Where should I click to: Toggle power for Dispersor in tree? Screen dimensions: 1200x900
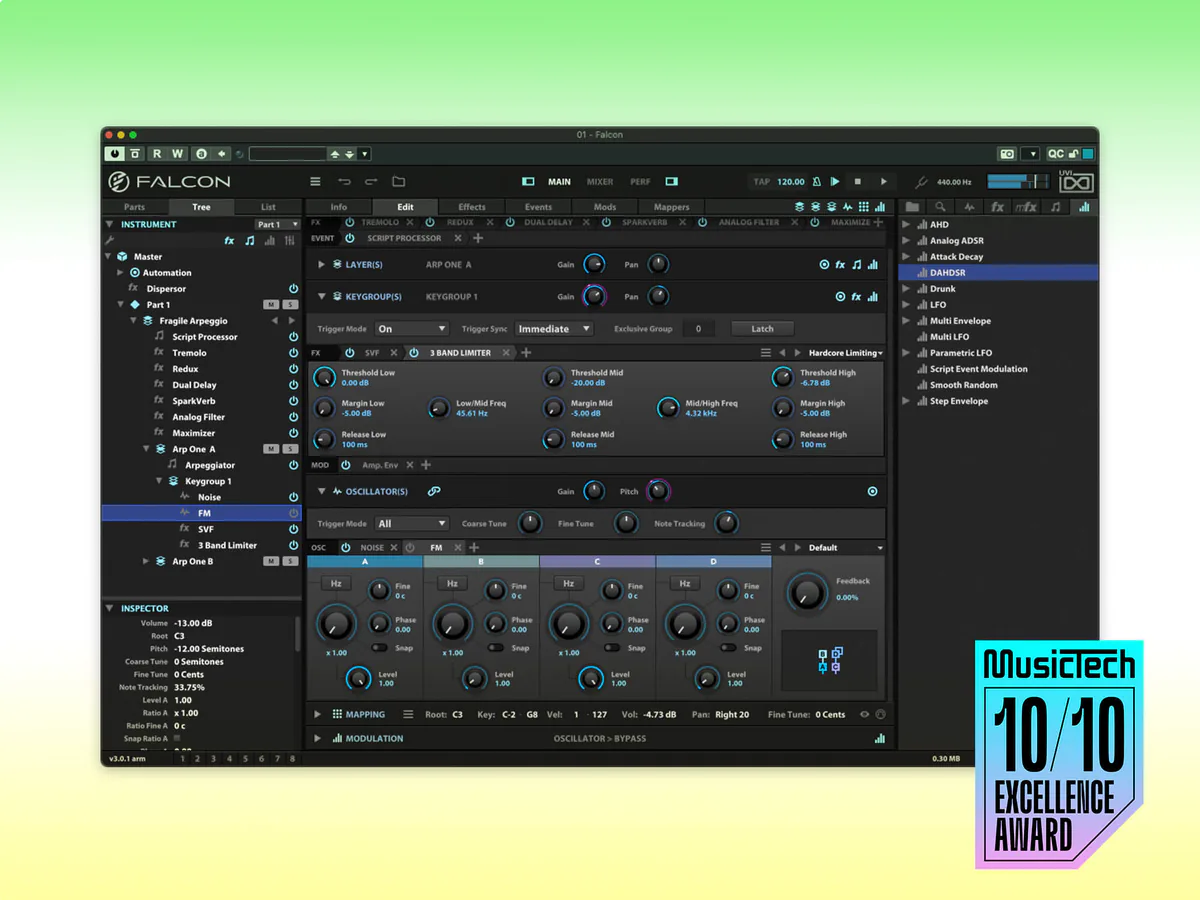294,288
